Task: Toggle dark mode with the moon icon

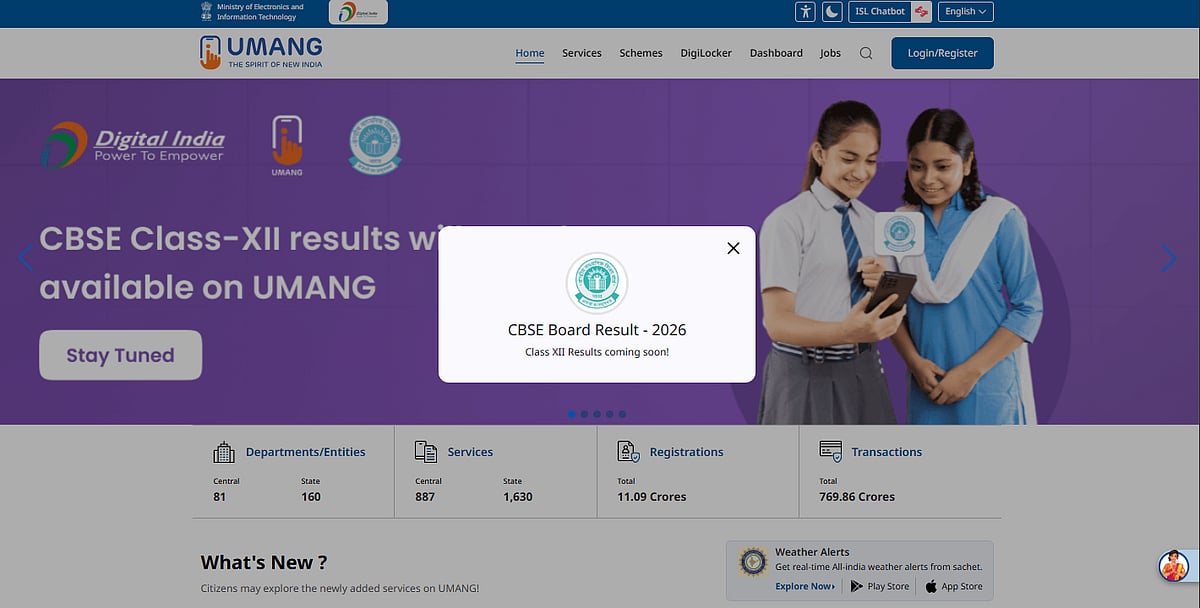Action: [833, 12]
